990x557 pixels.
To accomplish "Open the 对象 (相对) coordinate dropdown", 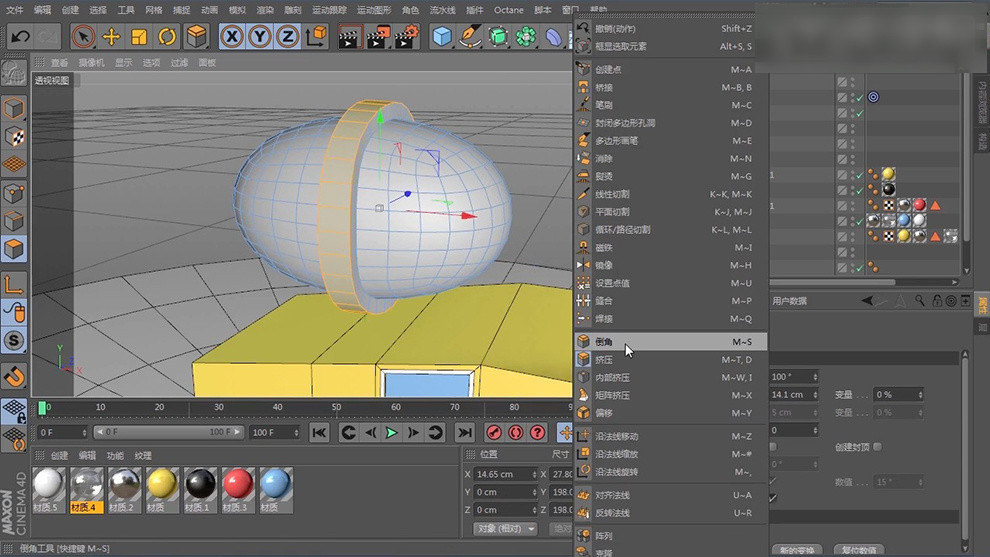I will pos(505,529).
